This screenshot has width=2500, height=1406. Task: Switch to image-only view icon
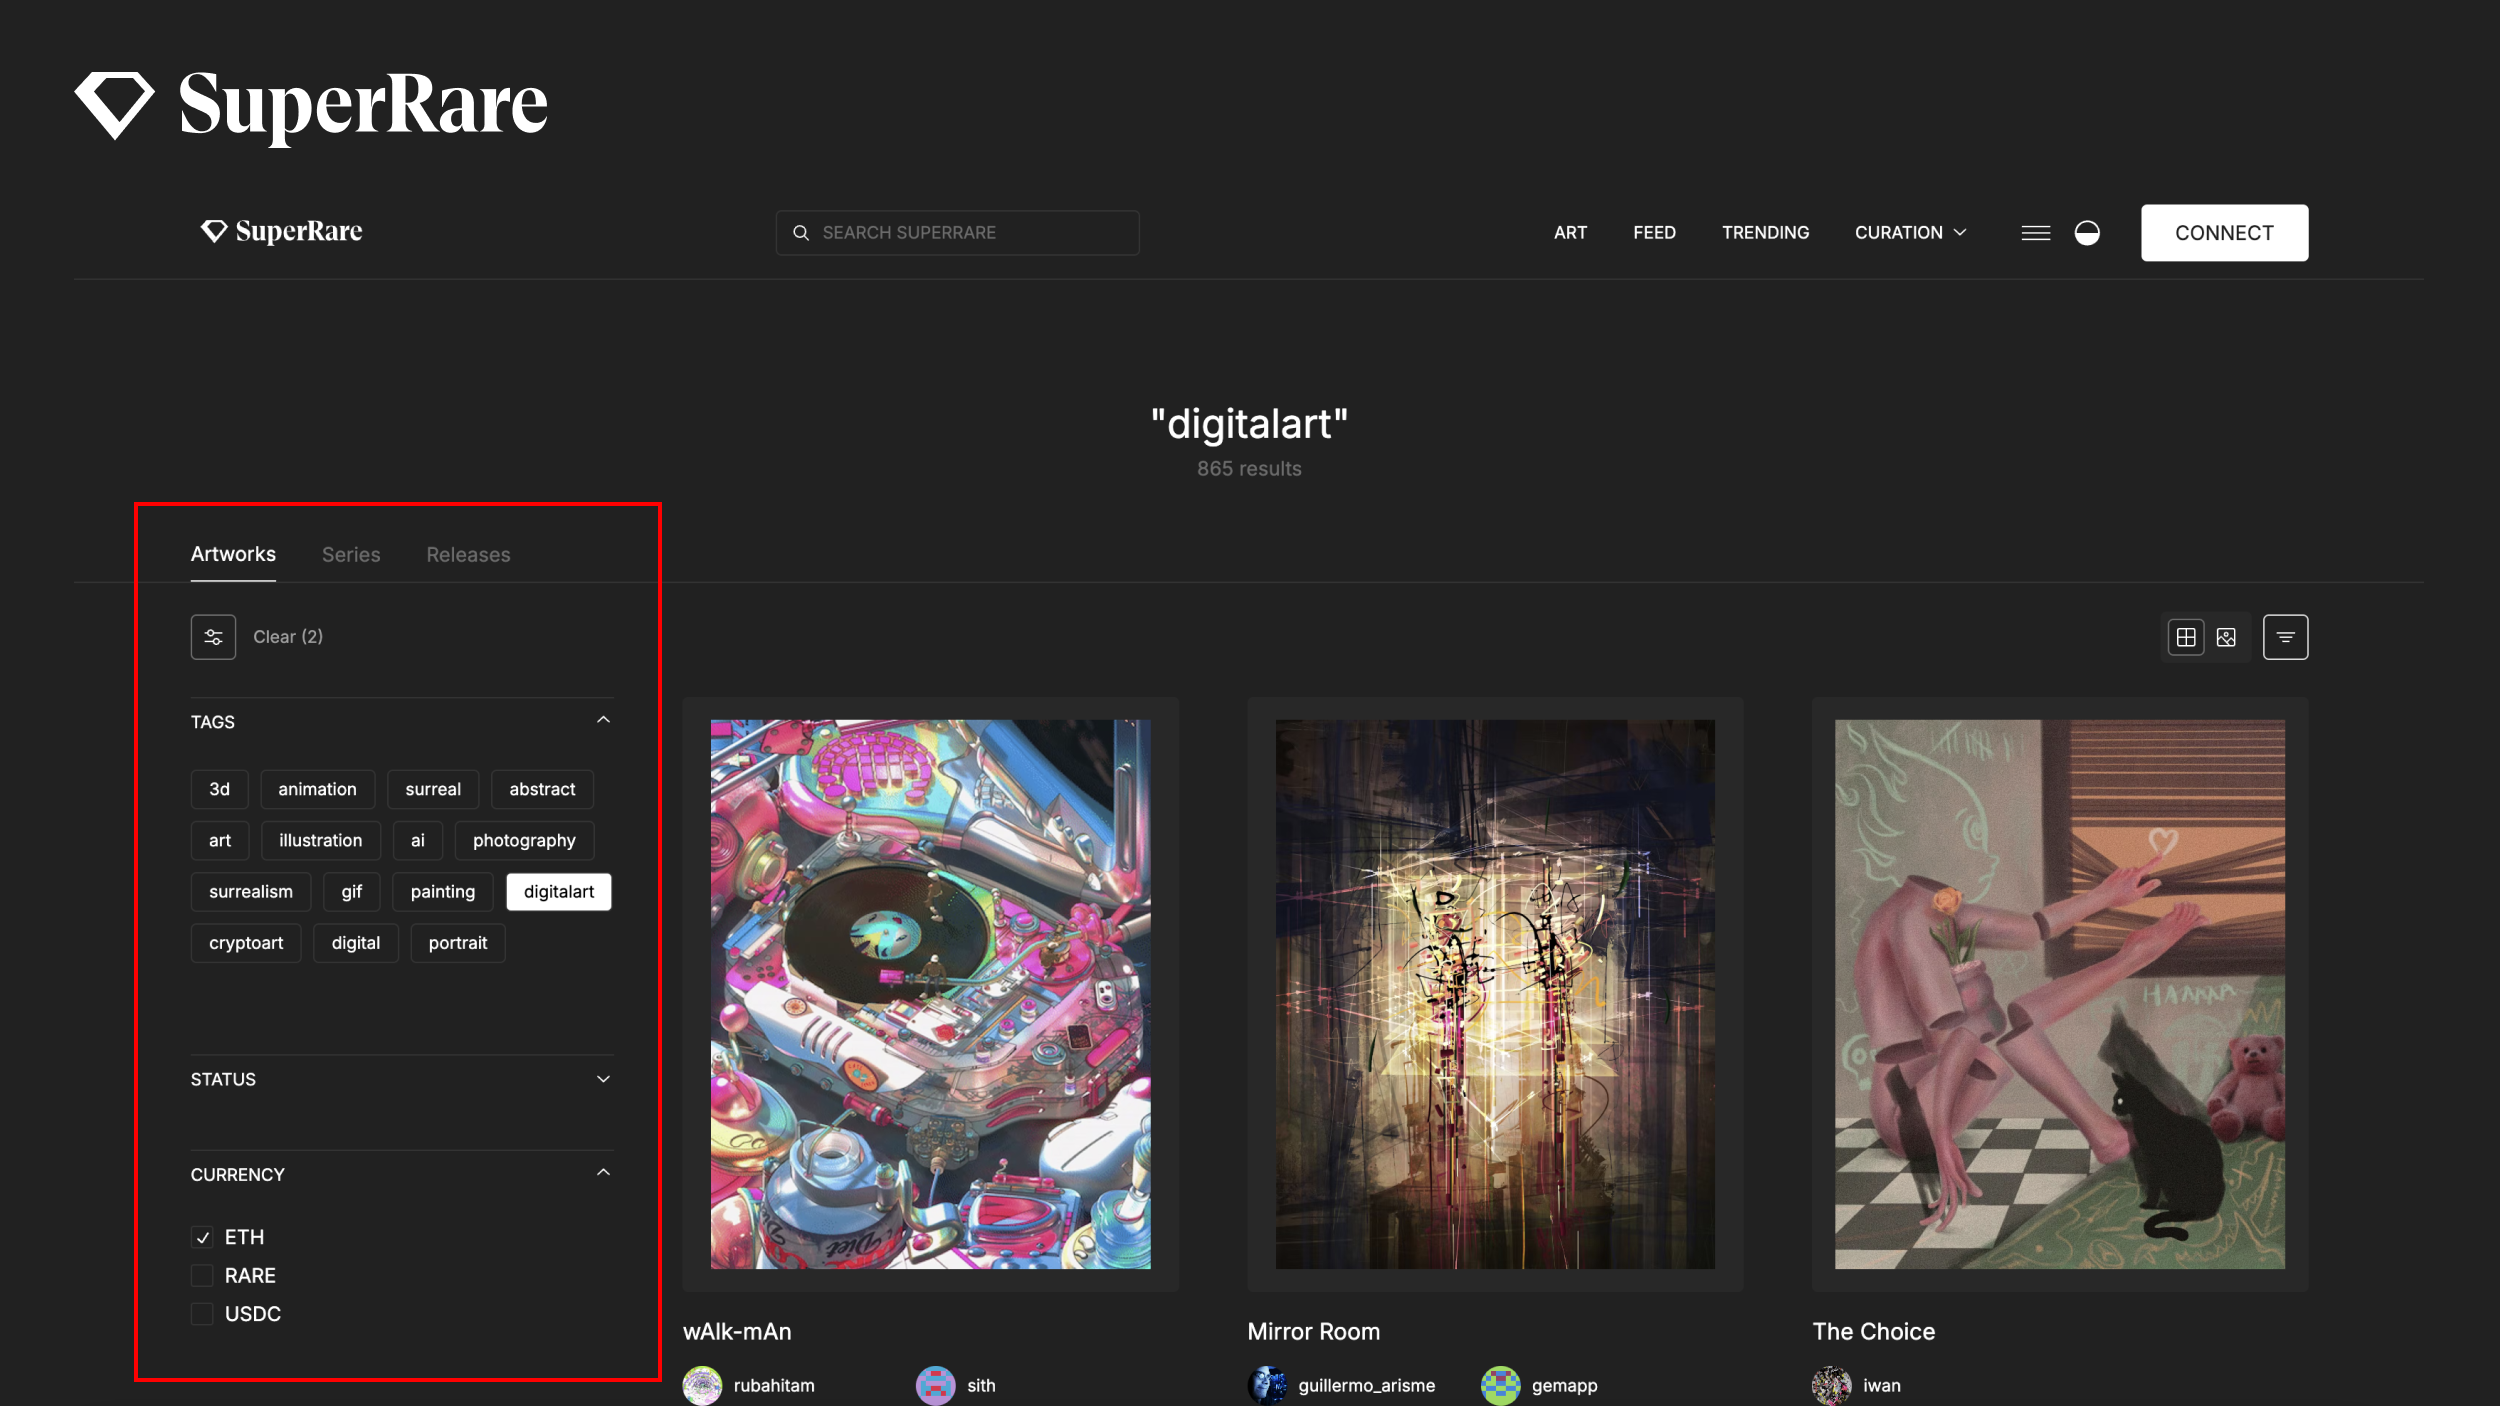coord(2226,637)
